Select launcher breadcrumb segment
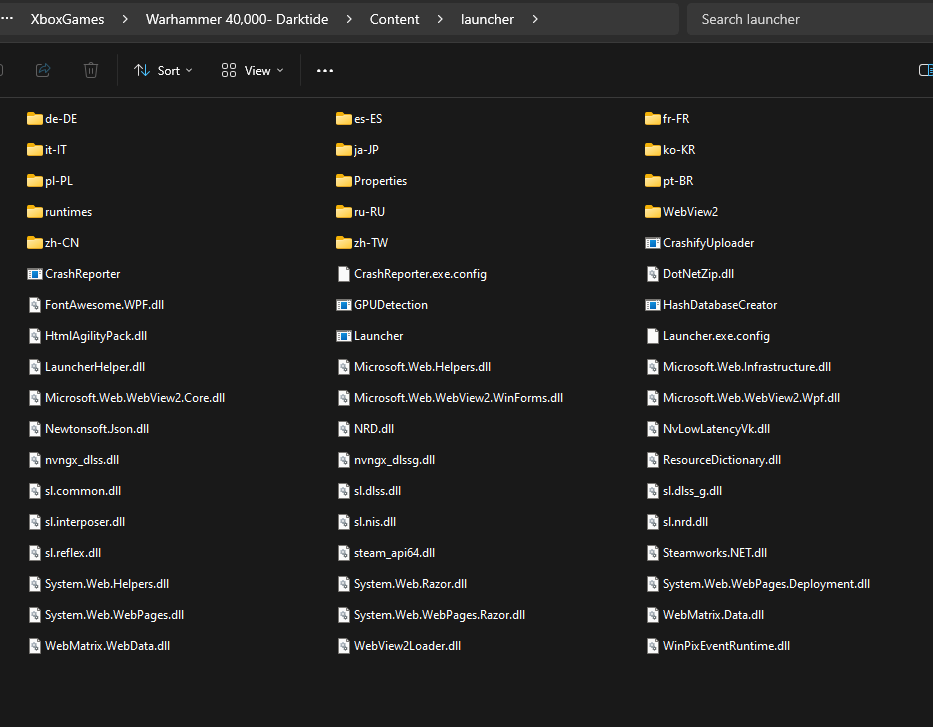The image size is (933, 727). [x=487, y=19]
